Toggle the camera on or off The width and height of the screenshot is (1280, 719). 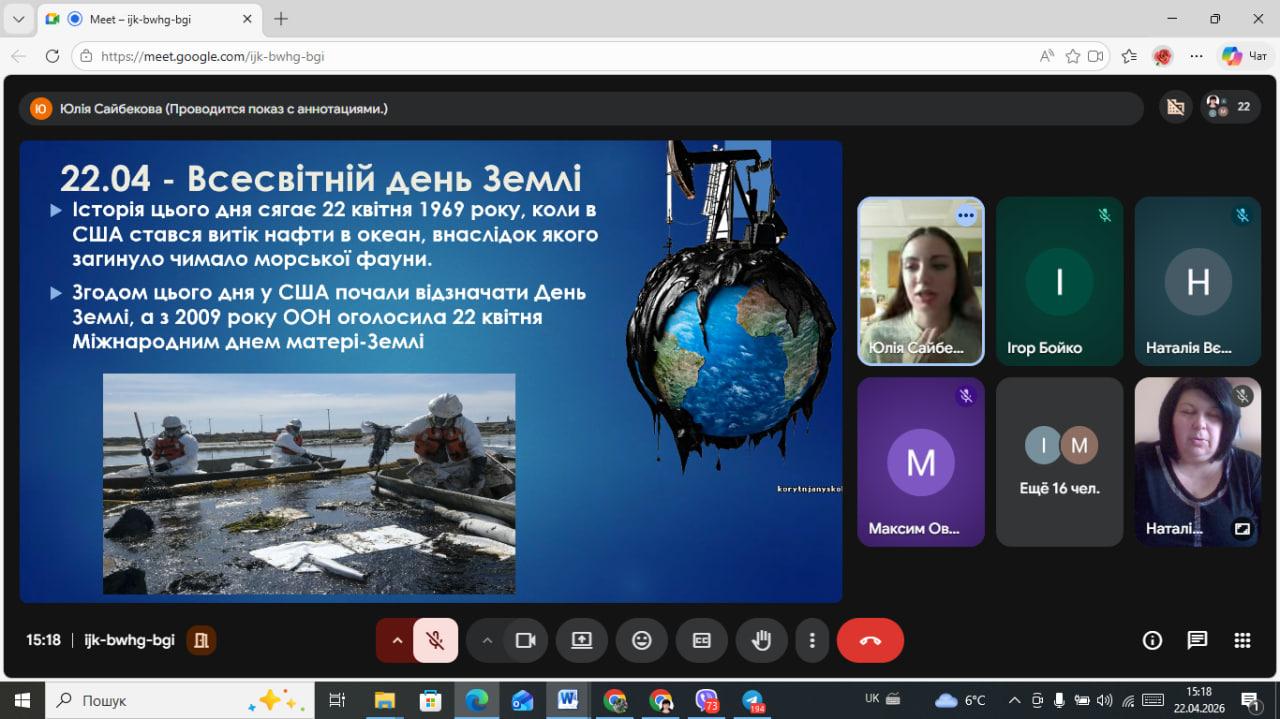(x=525, y=640)
